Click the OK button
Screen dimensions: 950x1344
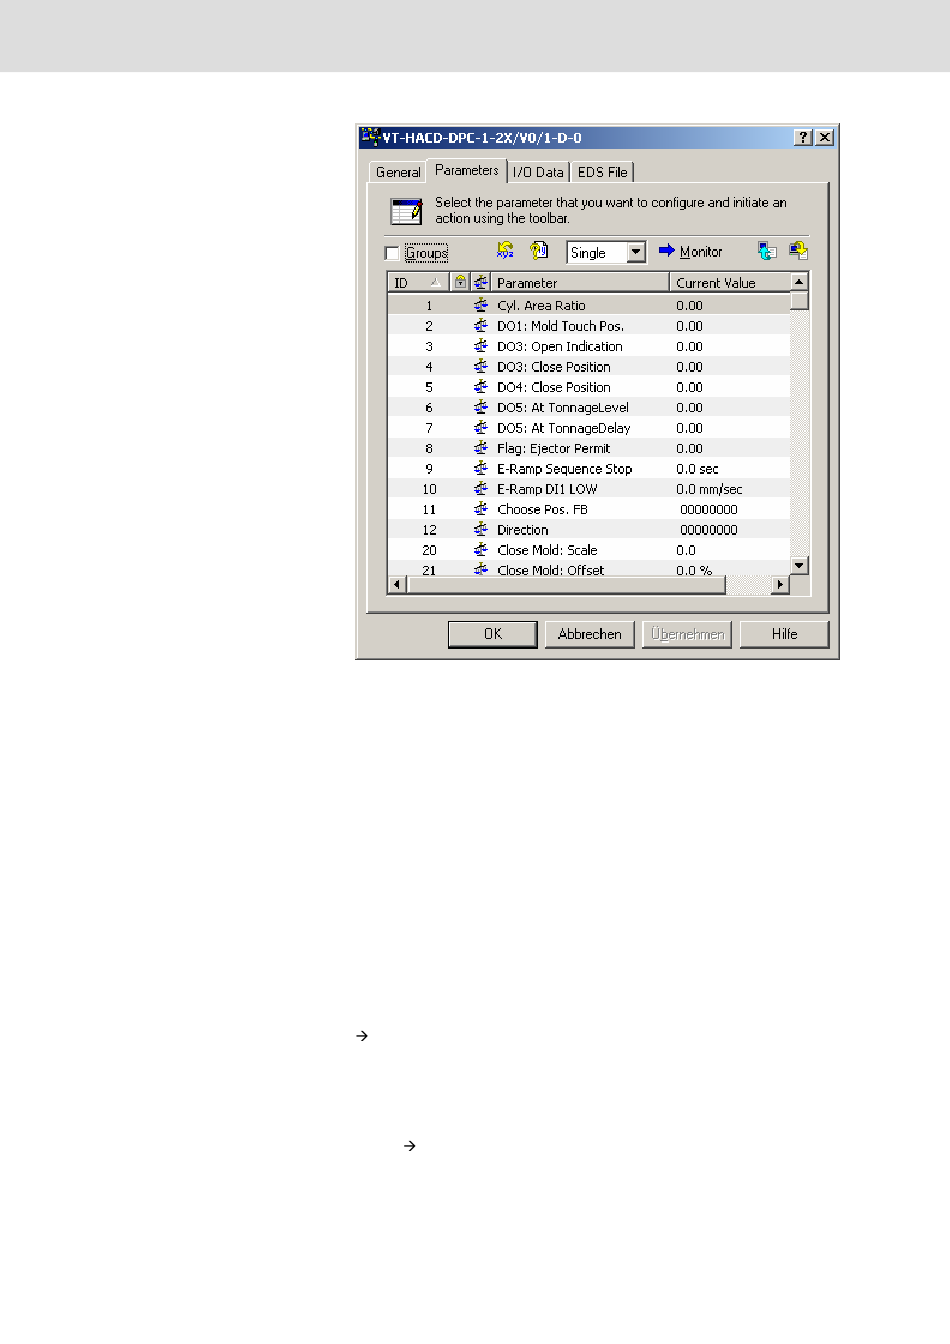[x=492, y=634]
